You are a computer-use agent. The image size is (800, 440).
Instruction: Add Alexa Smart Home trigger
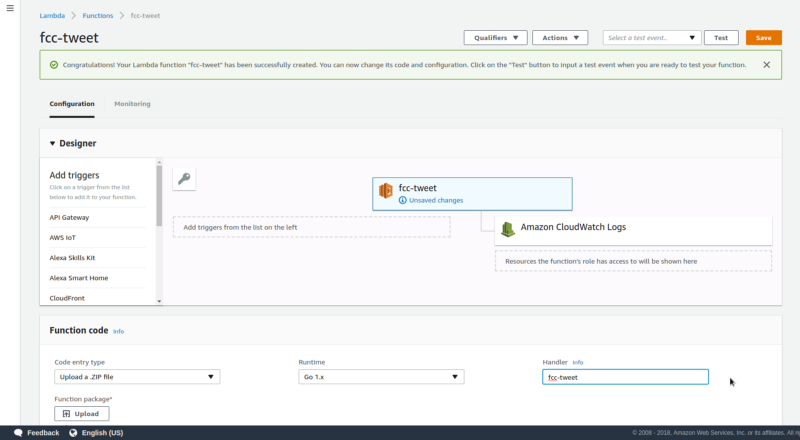[x=79, y=278]
